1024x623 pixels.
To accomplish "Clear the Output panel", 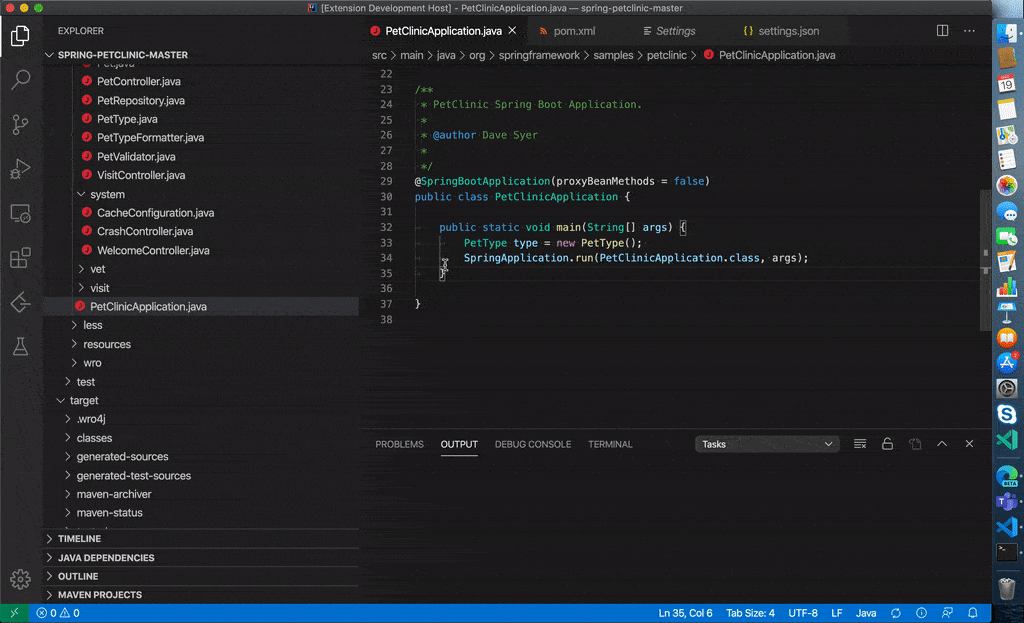I will 860,444.
